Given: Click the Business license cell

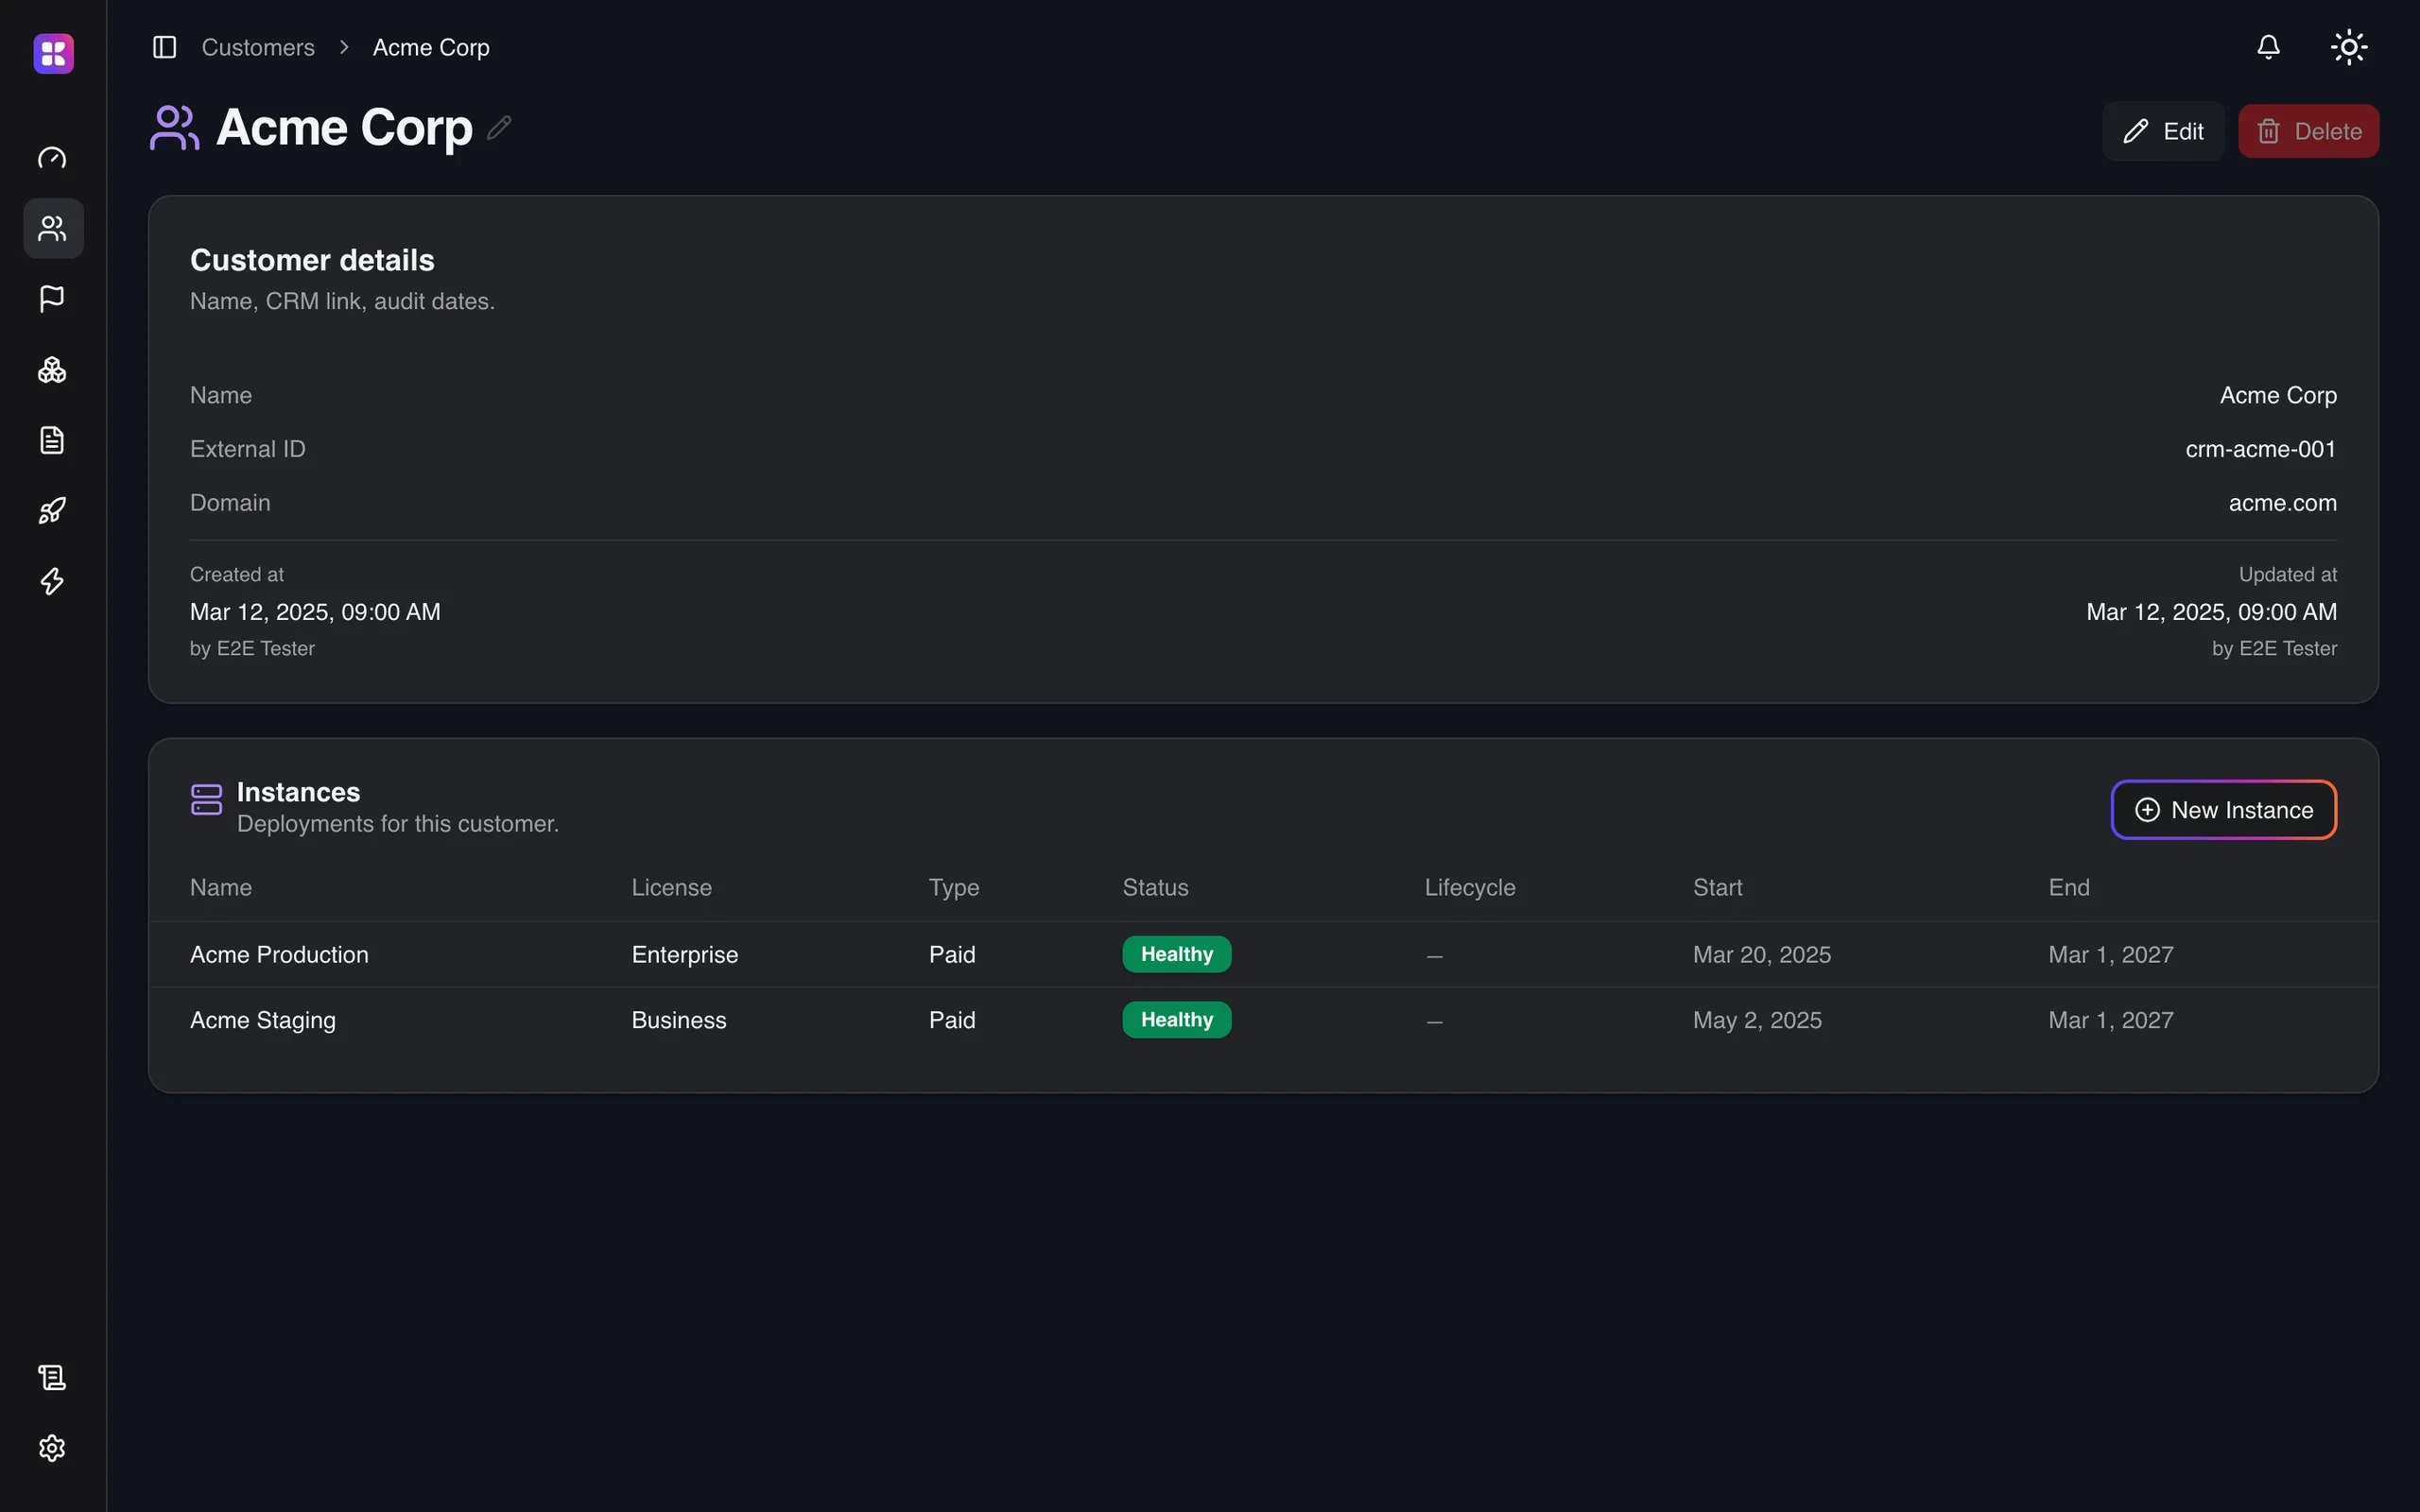Looking at the screenshot, I should tap(679, 1020).
